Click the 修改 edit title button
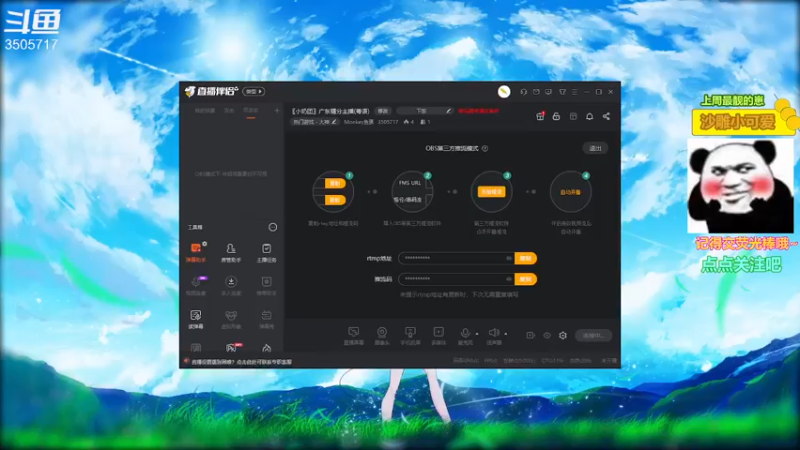Screen dimensions: 800x450 coord(383,111)
